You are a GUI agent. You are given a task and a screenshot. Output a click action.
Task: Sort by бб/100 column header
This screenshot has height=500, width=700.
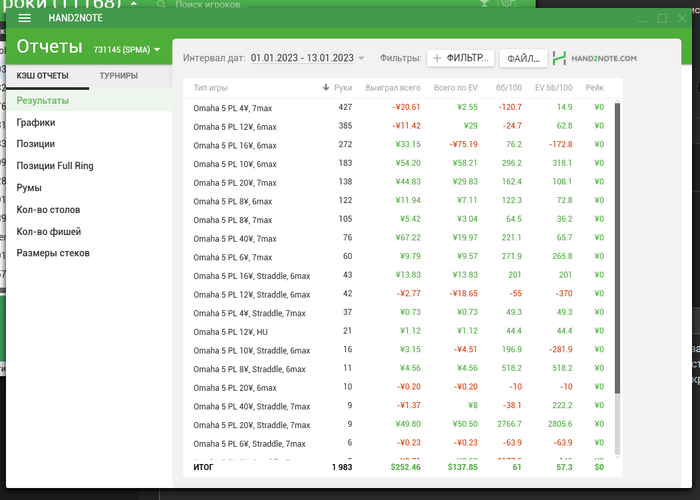[508, 88]
